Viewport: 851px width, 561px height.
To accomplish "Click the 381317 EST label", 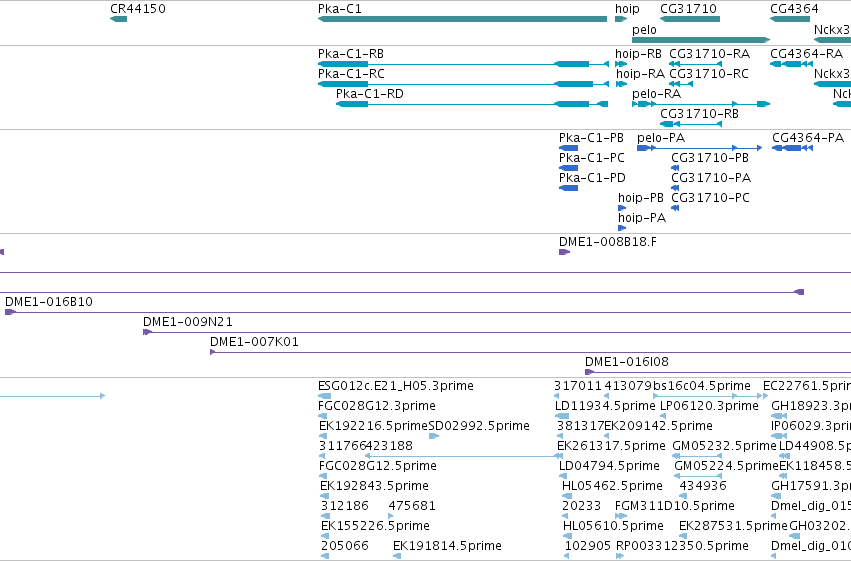I will pyautogui.click(x=580, y=426).
